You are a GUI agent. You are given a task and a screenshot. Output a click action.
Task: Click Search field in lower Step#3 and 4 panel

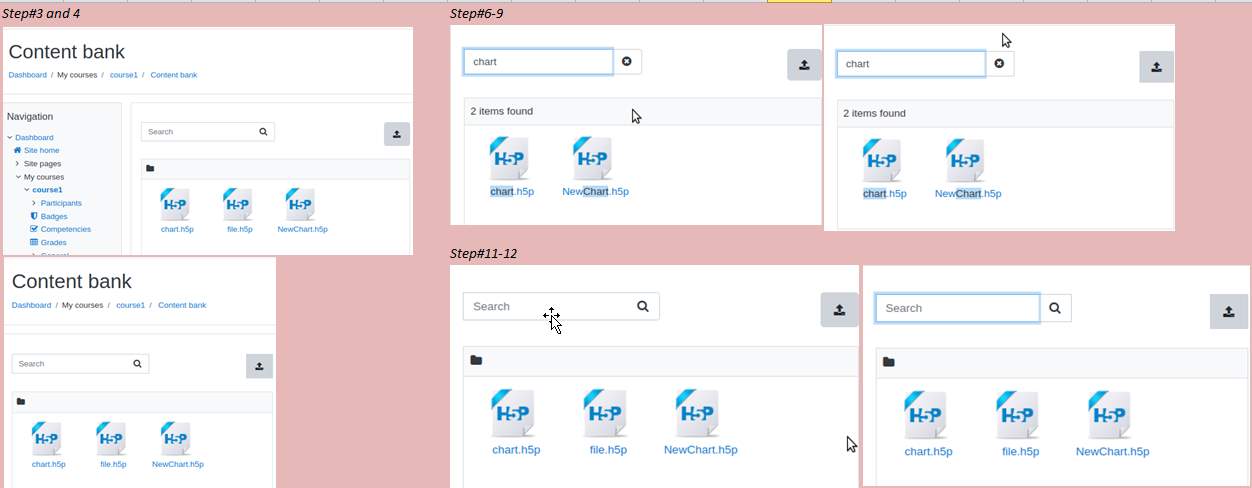[x=71, y=364]
